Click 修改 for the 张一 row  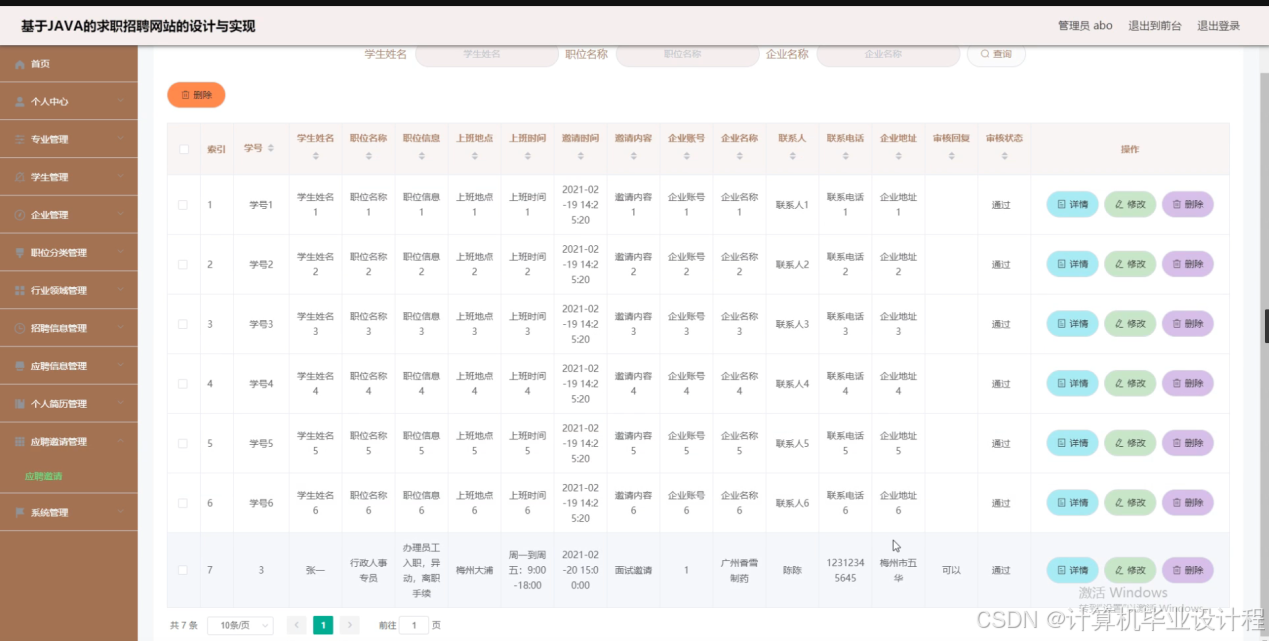[x=1130, y=570]
